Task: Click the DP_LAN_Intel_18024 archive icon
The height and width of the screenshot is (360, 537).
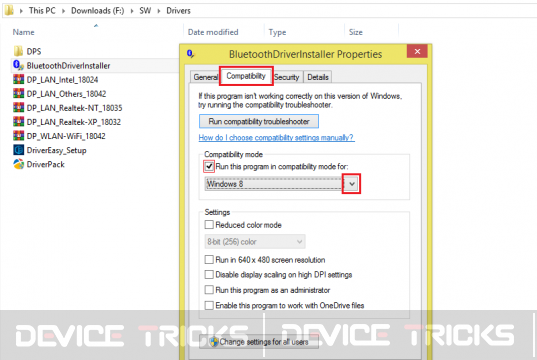Action: coord(18,79)
